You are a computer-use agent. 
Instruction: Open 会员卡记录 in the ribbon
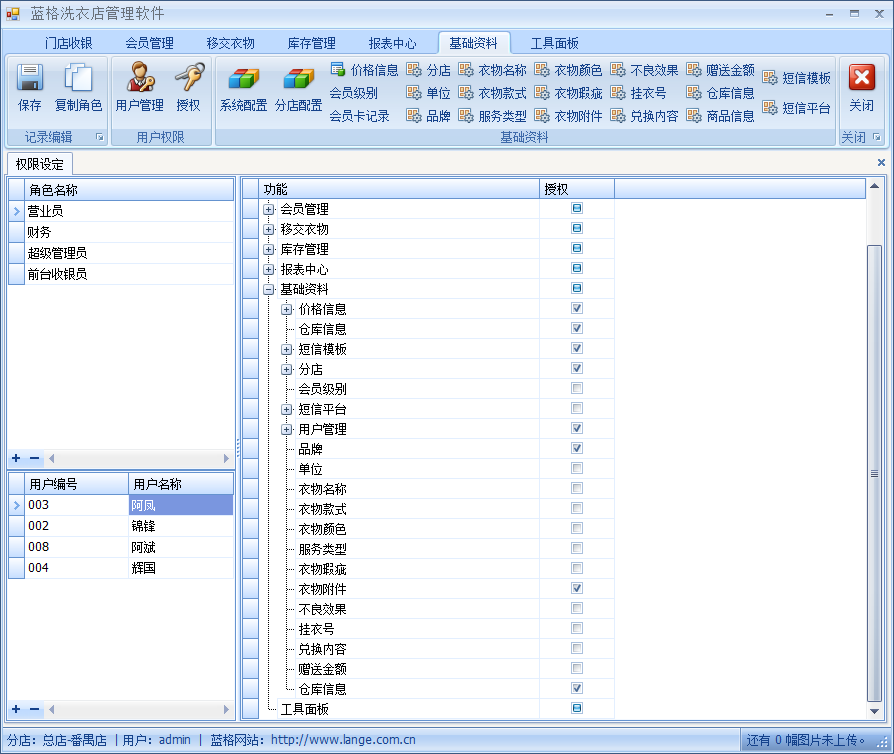[x=359, y=116]
